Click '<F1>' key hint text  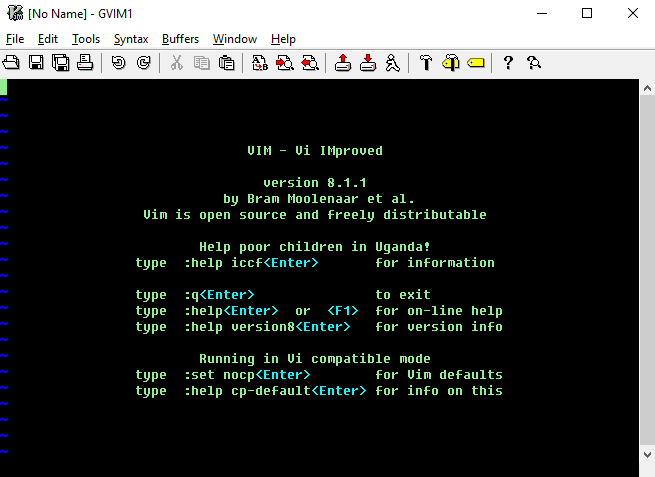(343, 310)
